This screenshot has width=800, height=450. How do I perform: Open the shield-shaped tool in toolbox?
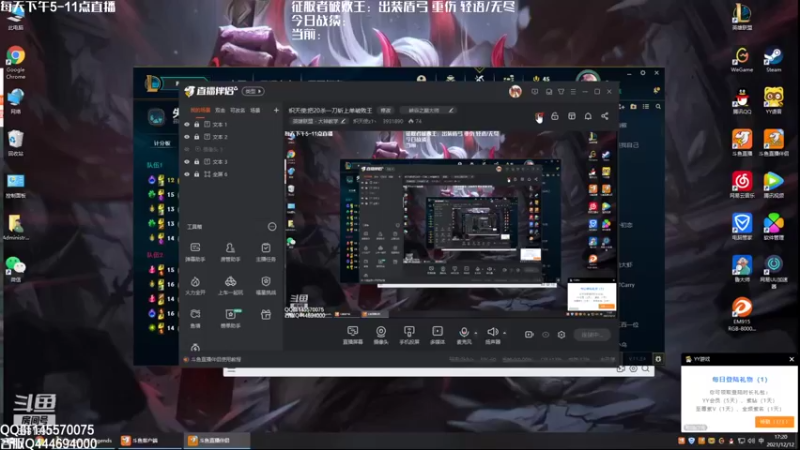pos(266,285)
